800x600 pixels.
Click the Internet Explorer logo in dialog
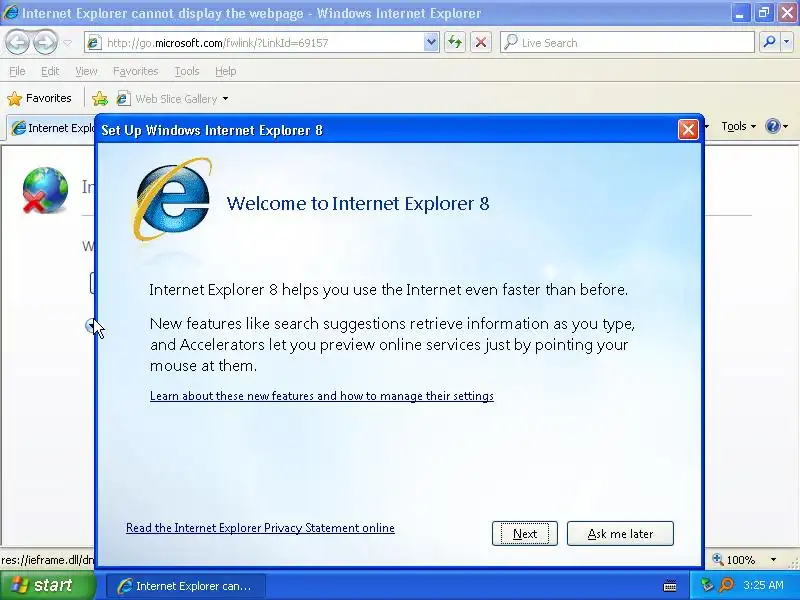[x=172, y=199]
